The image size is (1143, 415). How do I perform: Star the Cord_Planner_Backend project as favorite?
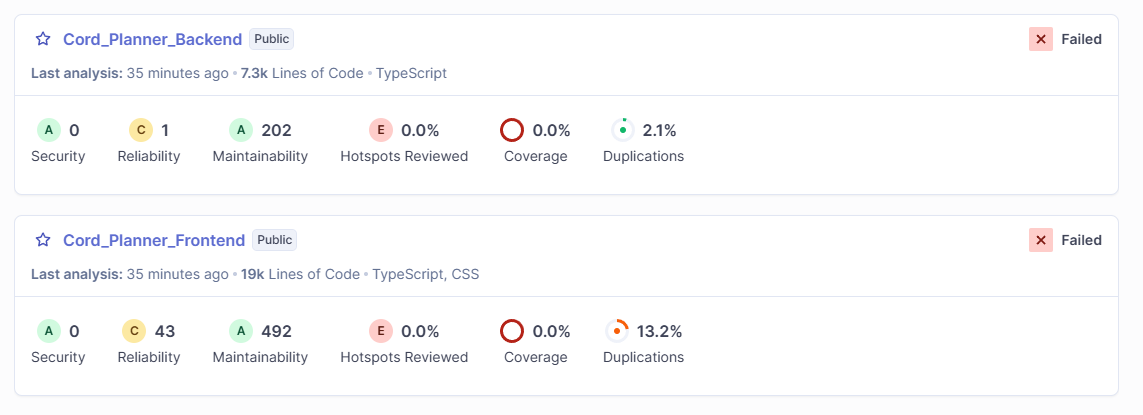click(x=43, y=39)
